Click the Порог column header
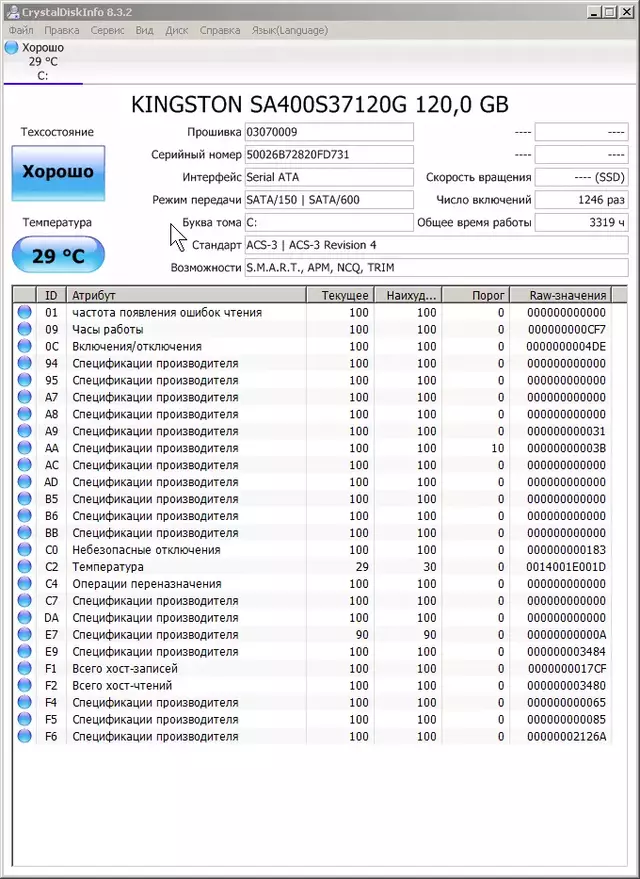The image size is (640, 879). coord(476,295)
